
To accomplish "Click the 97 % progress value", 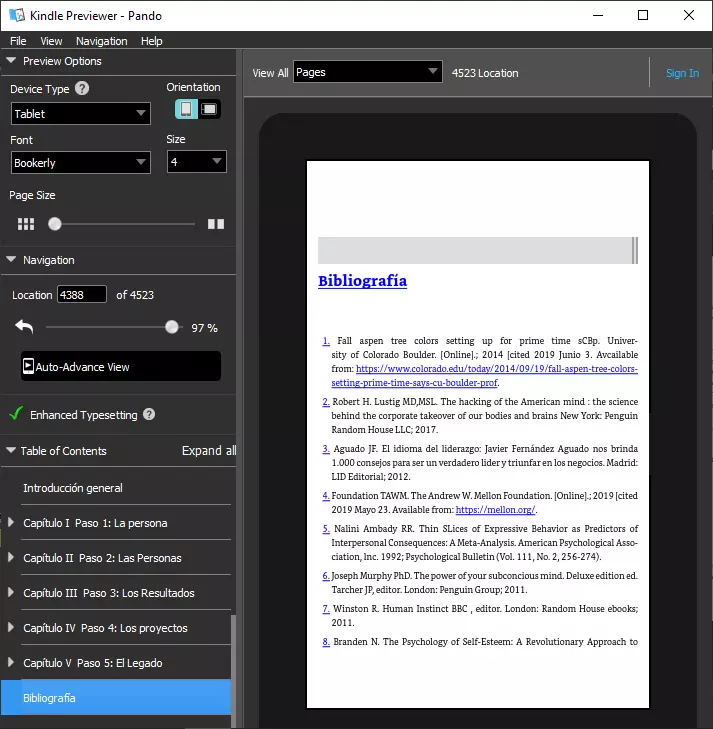I will pos(205,328).
